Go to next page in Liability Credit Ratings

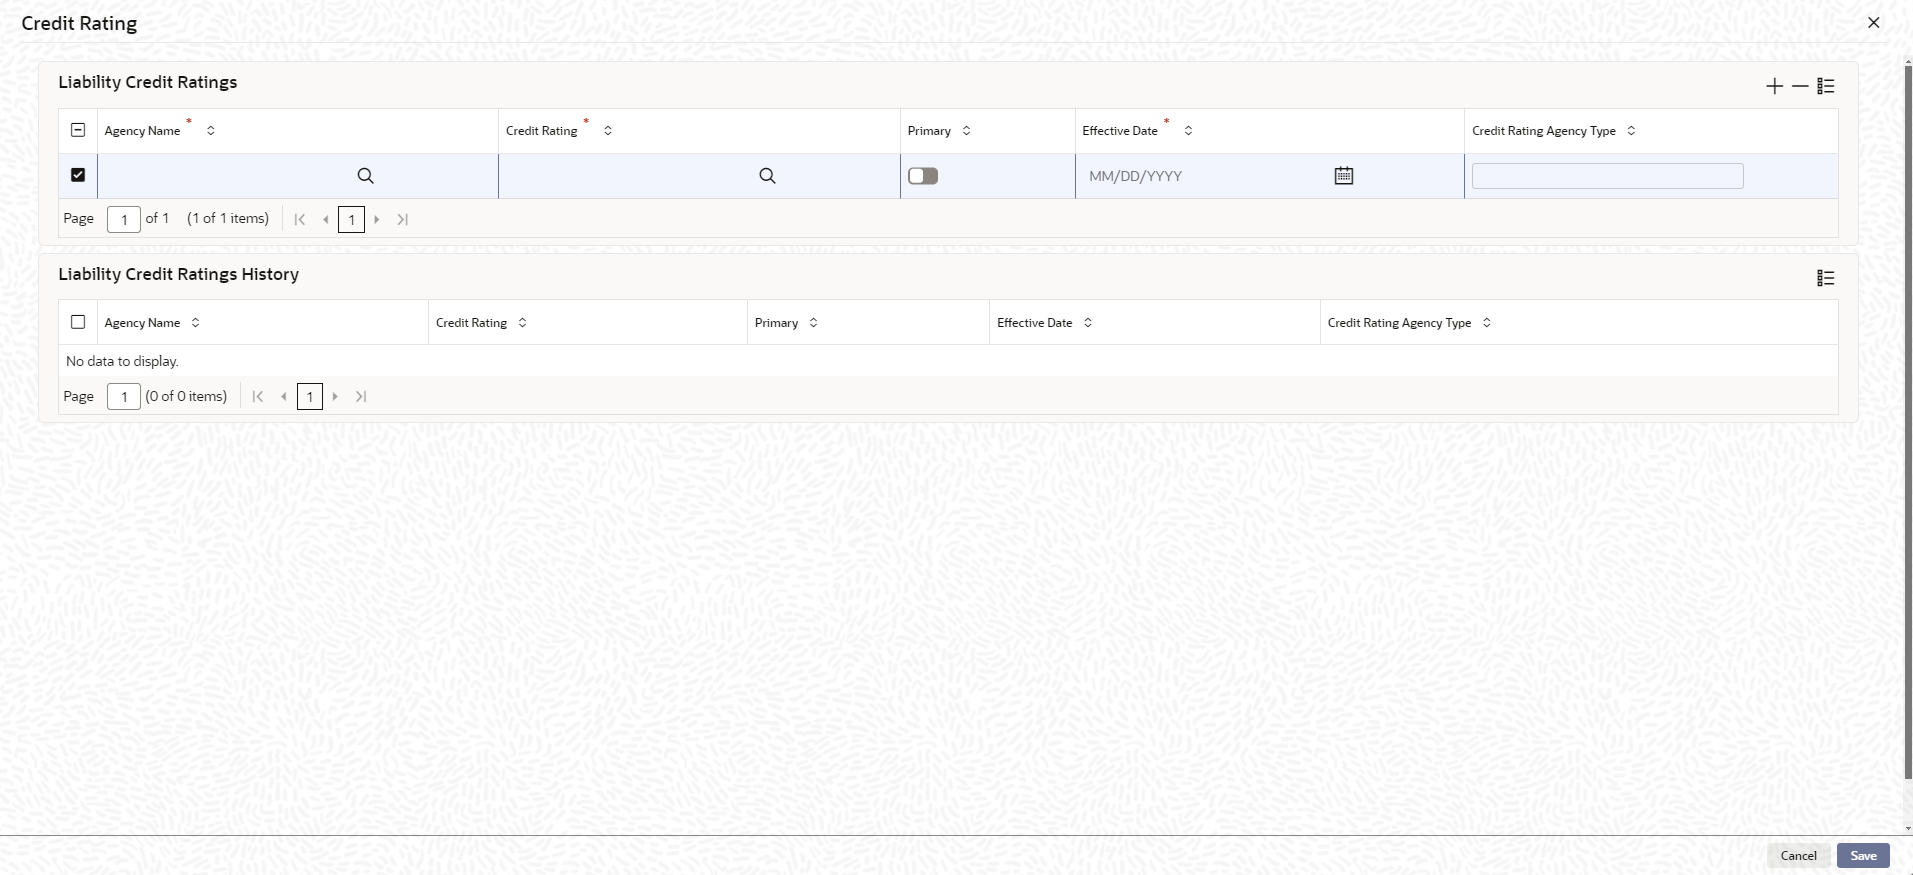377,219
